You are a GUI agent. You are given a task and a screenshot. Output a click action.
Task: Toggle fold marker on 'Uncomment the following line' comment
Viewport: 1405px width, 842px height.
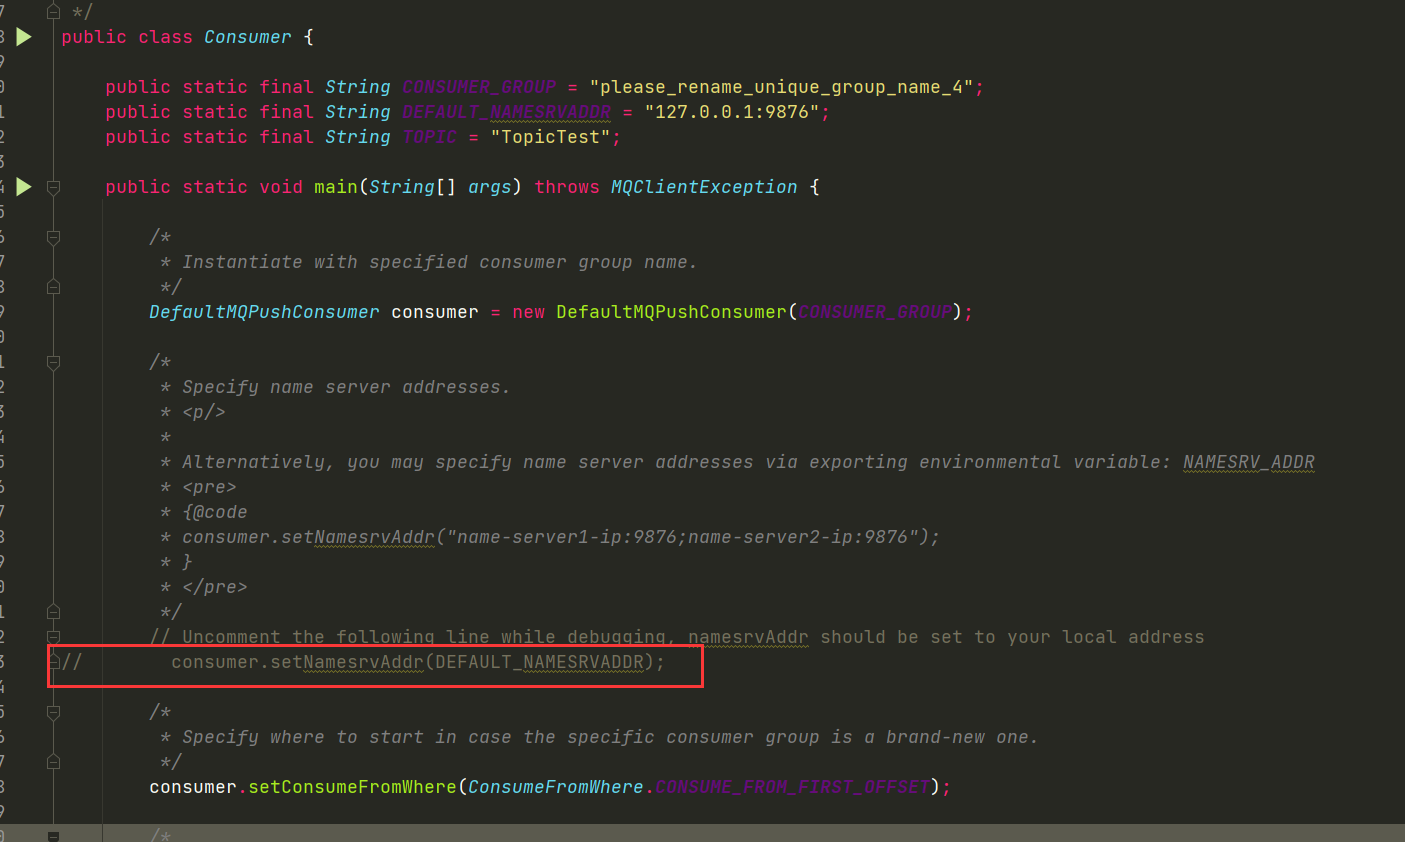[x=54, y=637]
